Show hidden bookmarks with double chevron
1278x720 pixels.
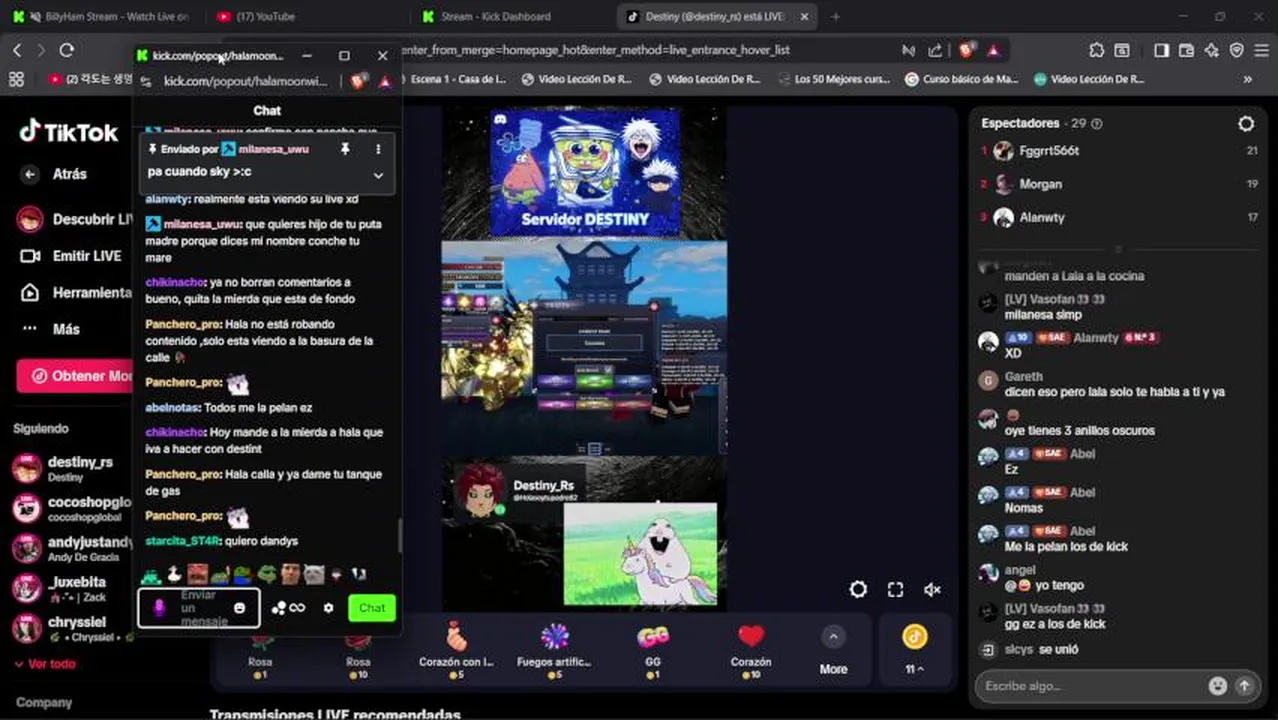1248,79
